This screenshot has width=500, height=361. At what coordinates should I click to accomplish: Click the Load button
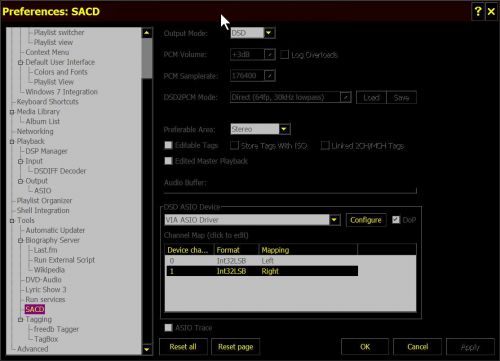click(x=371, y=98)
